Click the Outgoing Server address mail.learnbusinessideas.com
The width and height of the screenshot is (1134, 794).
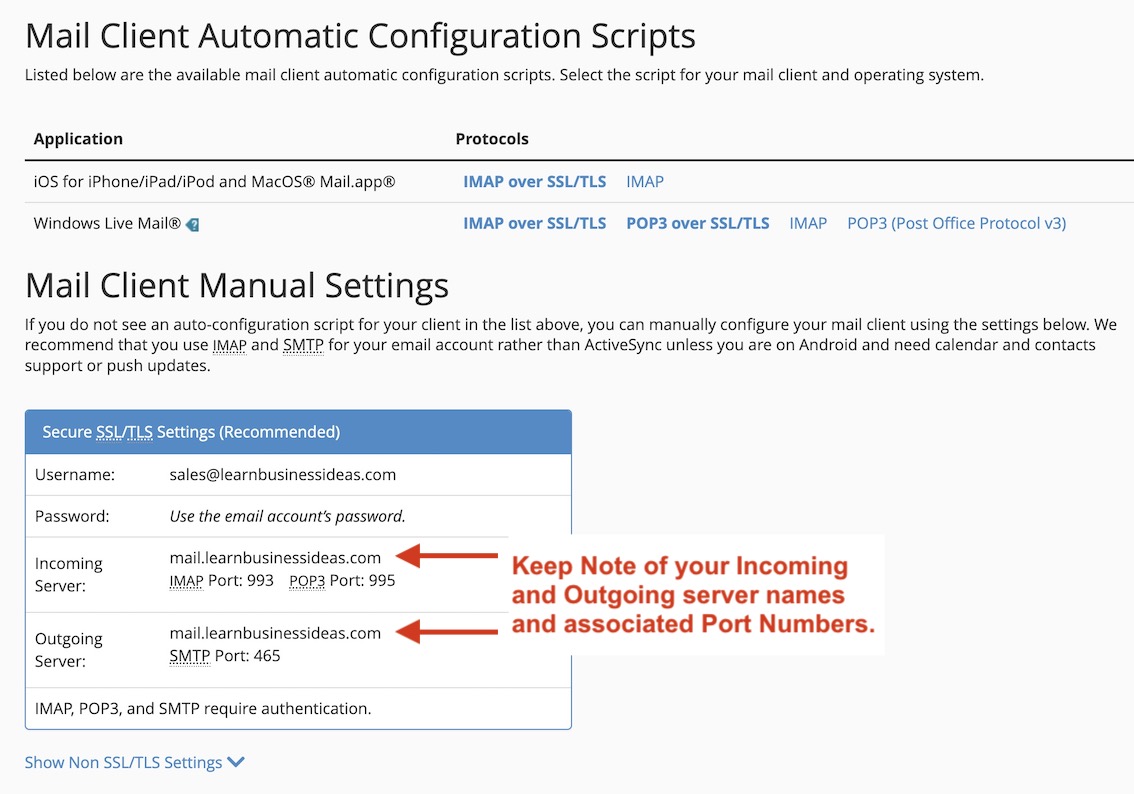pos(276,633)
